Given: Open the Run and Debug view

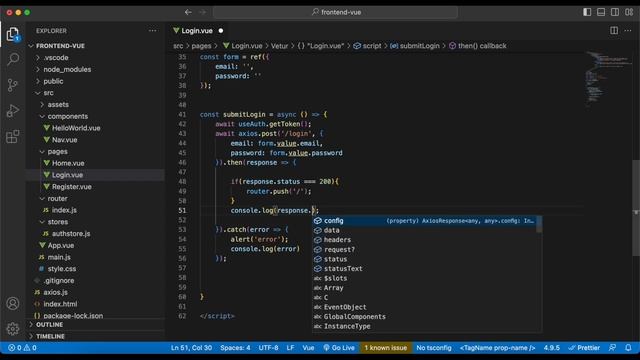Looking at the screenshot, I should (13, 111).
